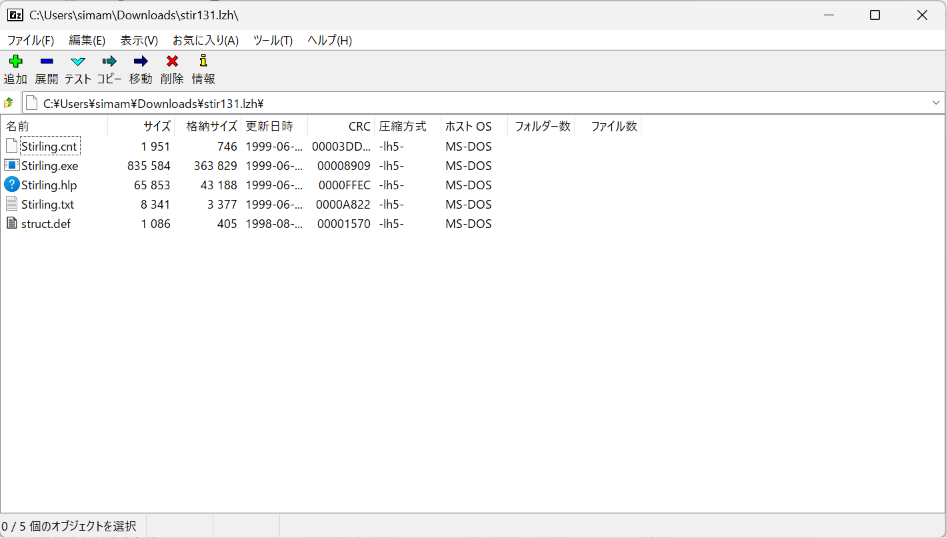Viewport: 947px width, 538px height.
Task: Click the コピー (Copy) arrow icon
Action: point(109,61)
